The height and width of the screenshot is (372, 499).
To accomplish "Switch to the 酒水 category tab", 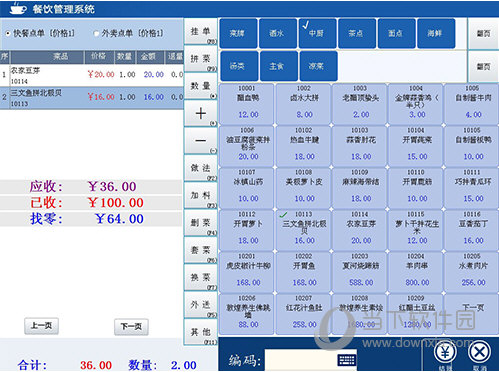I will click(278, 33).
